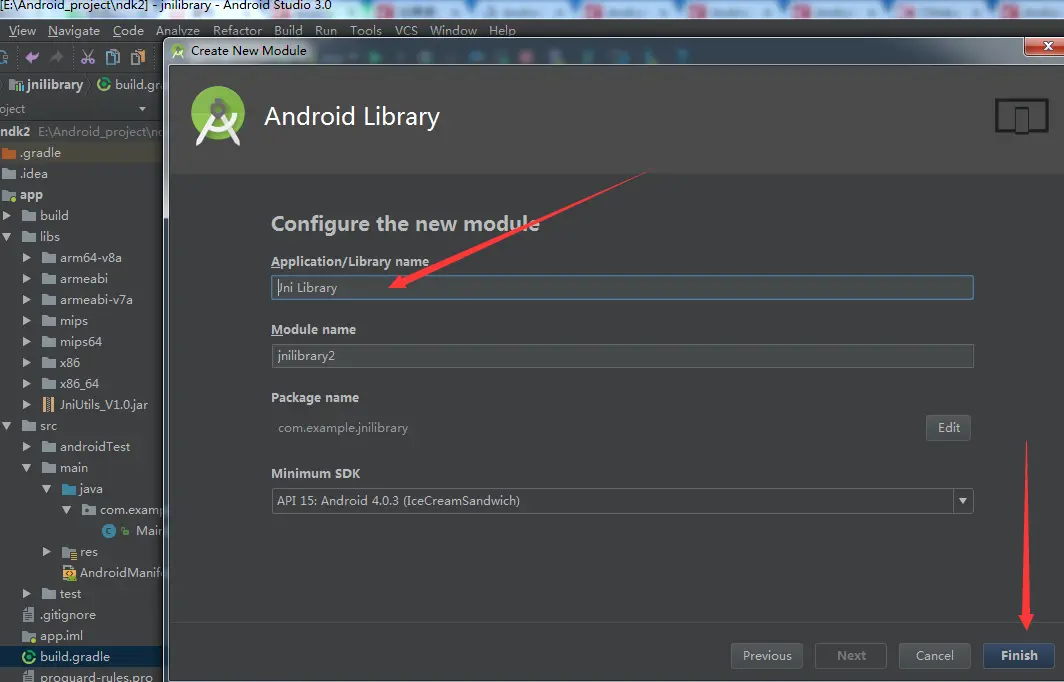Expand the mips64 folder

pos(26,341)
